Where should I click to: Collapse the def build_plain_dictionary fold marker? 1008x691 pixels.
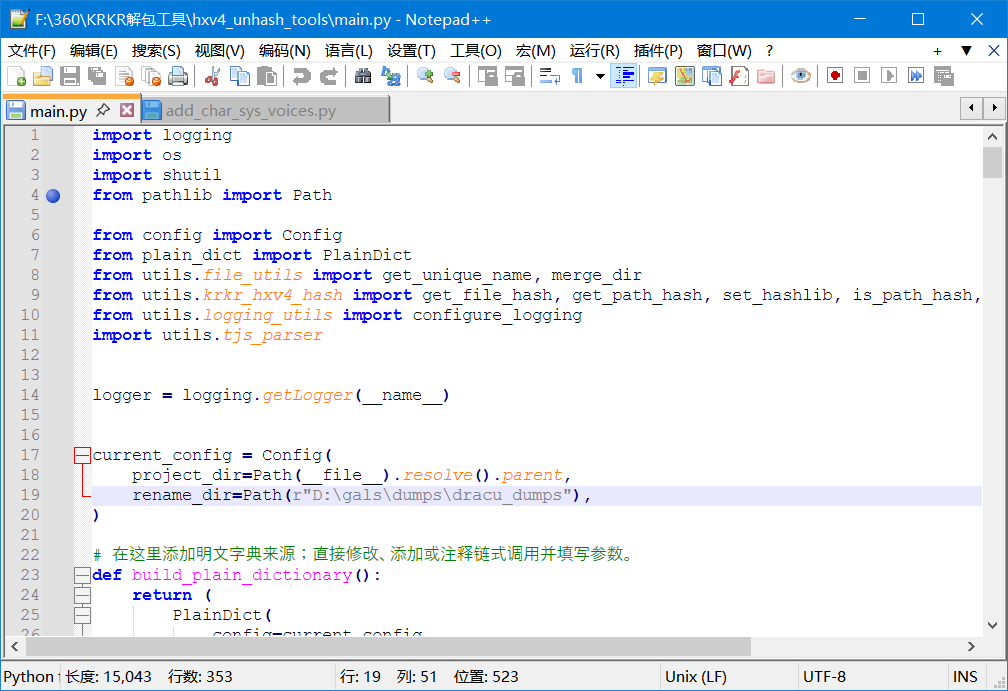click(x=82, y=575)
